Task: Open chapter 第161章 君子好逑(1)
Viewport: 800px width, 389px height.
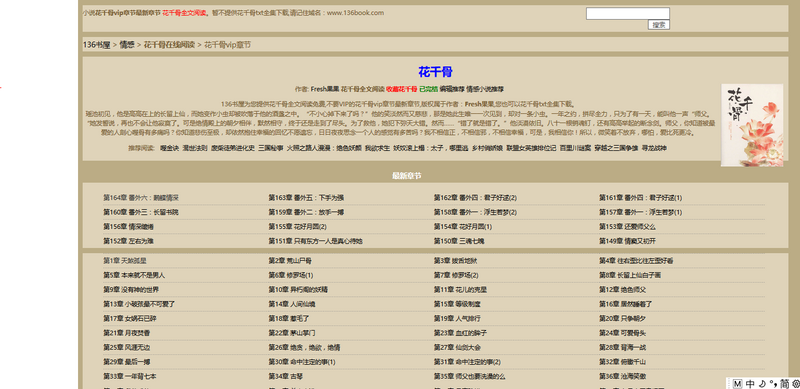Action: pyautogui.click(x=640, y=198)
